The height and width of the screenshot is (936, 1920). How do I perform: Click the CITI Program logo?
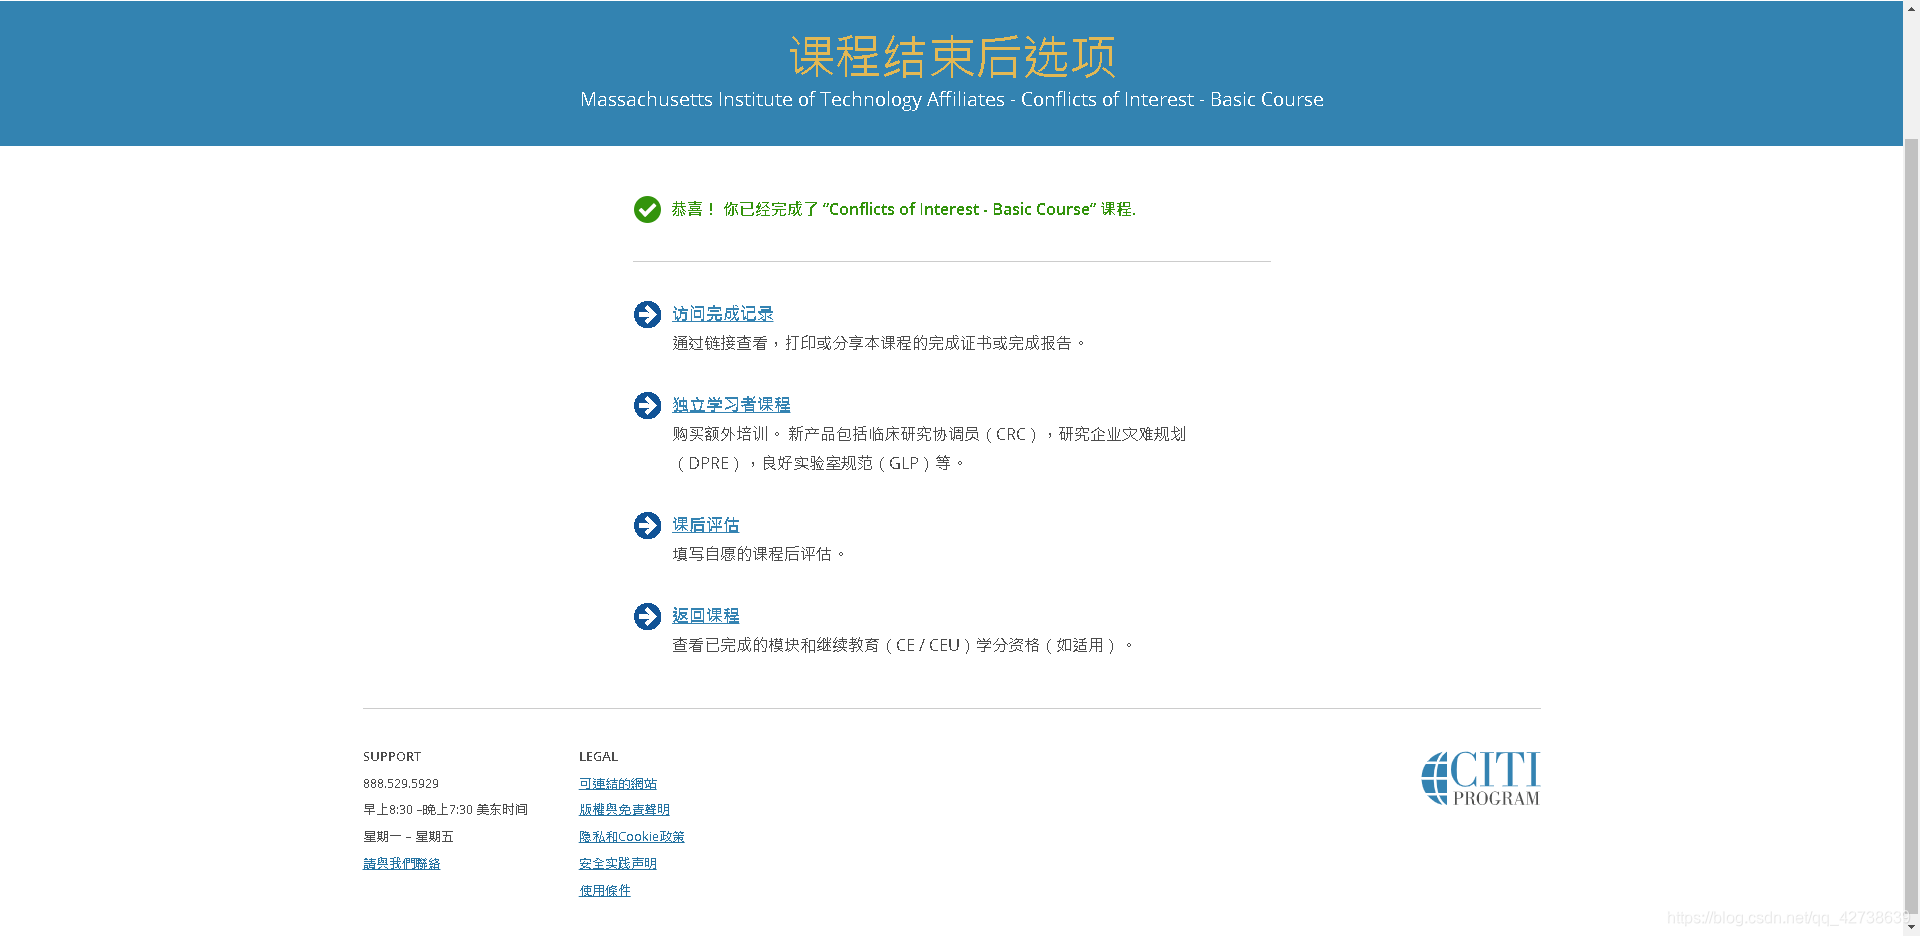tap(1481, 778)
